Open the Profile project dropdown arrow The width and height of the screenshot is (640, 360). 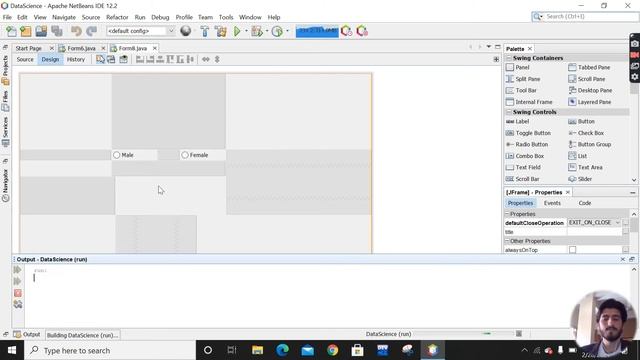click(287, 31)
